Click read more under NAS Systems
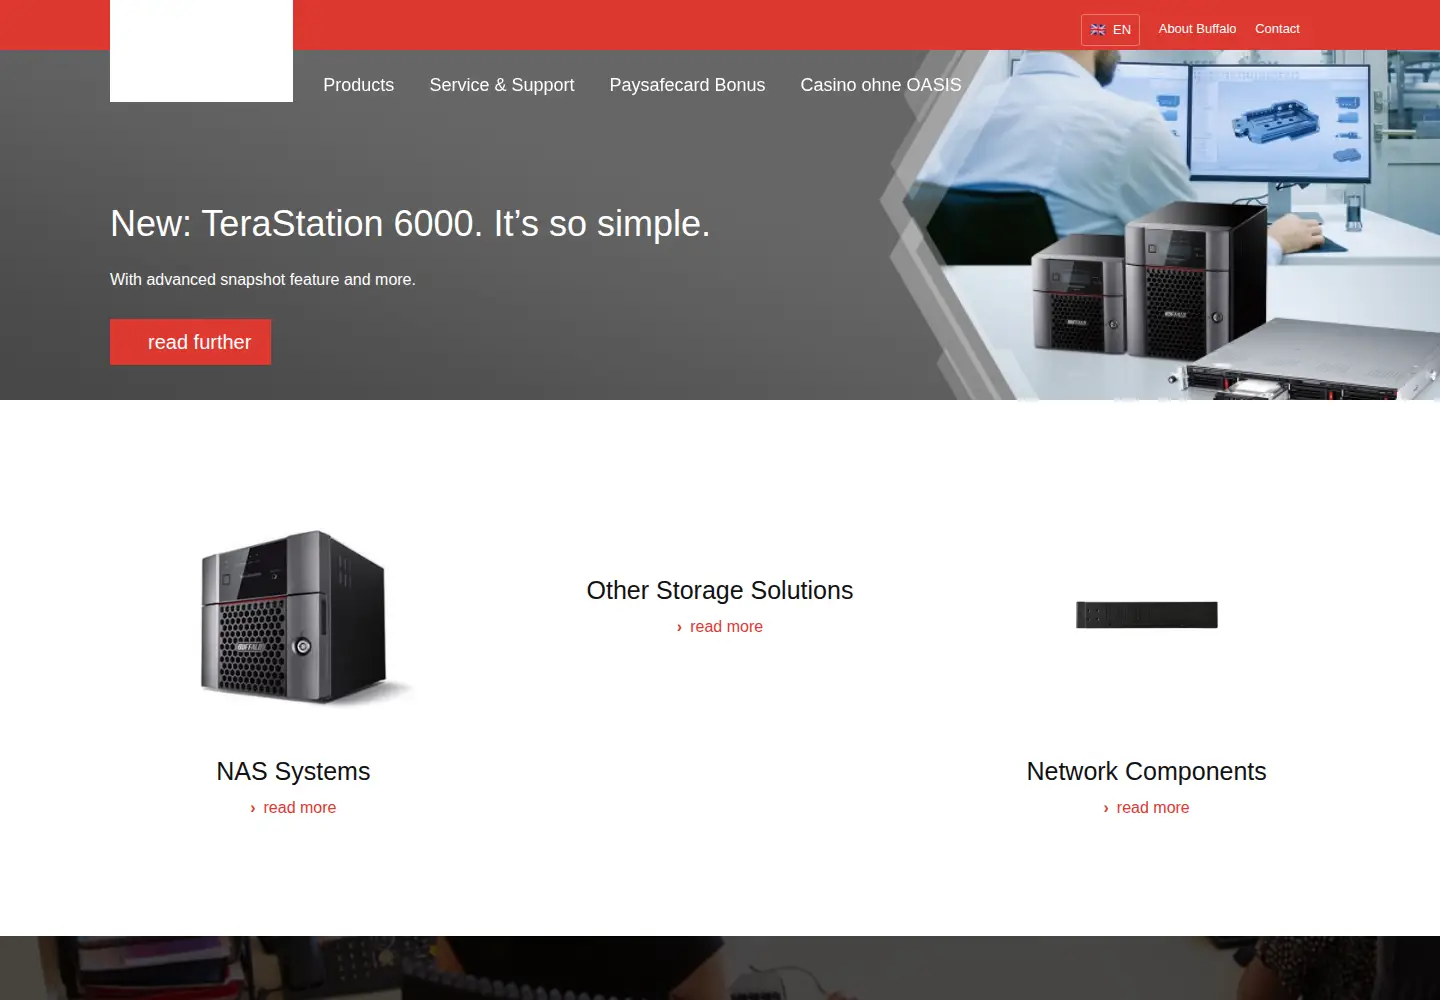Screen dimensions: 1440x1000 (x=293, y=808)
